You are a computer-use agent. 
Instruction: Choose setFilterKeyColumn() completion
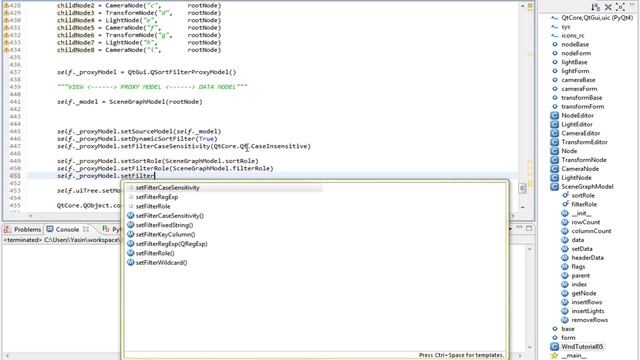point(165,234)
